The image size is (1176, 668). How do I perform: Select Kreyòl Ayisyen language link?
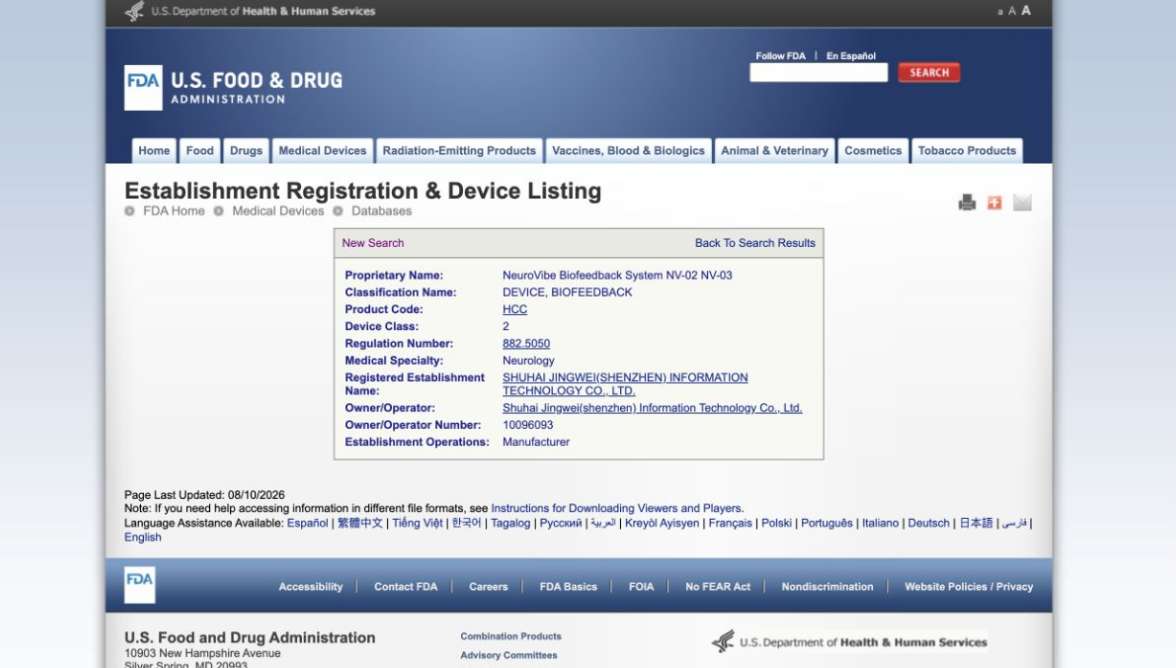pos(662,523)
